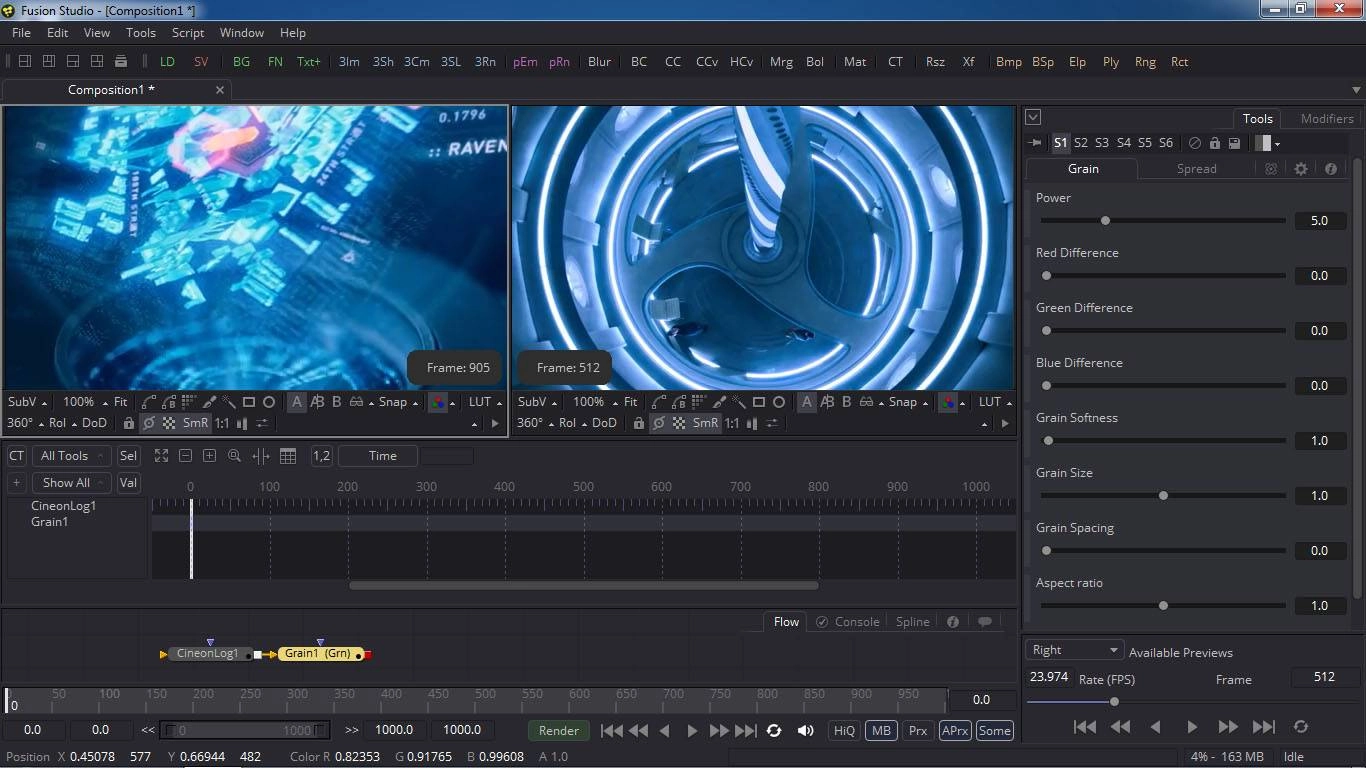1366x768 pixels.
Task: Toggle audio mute speaker icon
Action: (x=805, y=731)
